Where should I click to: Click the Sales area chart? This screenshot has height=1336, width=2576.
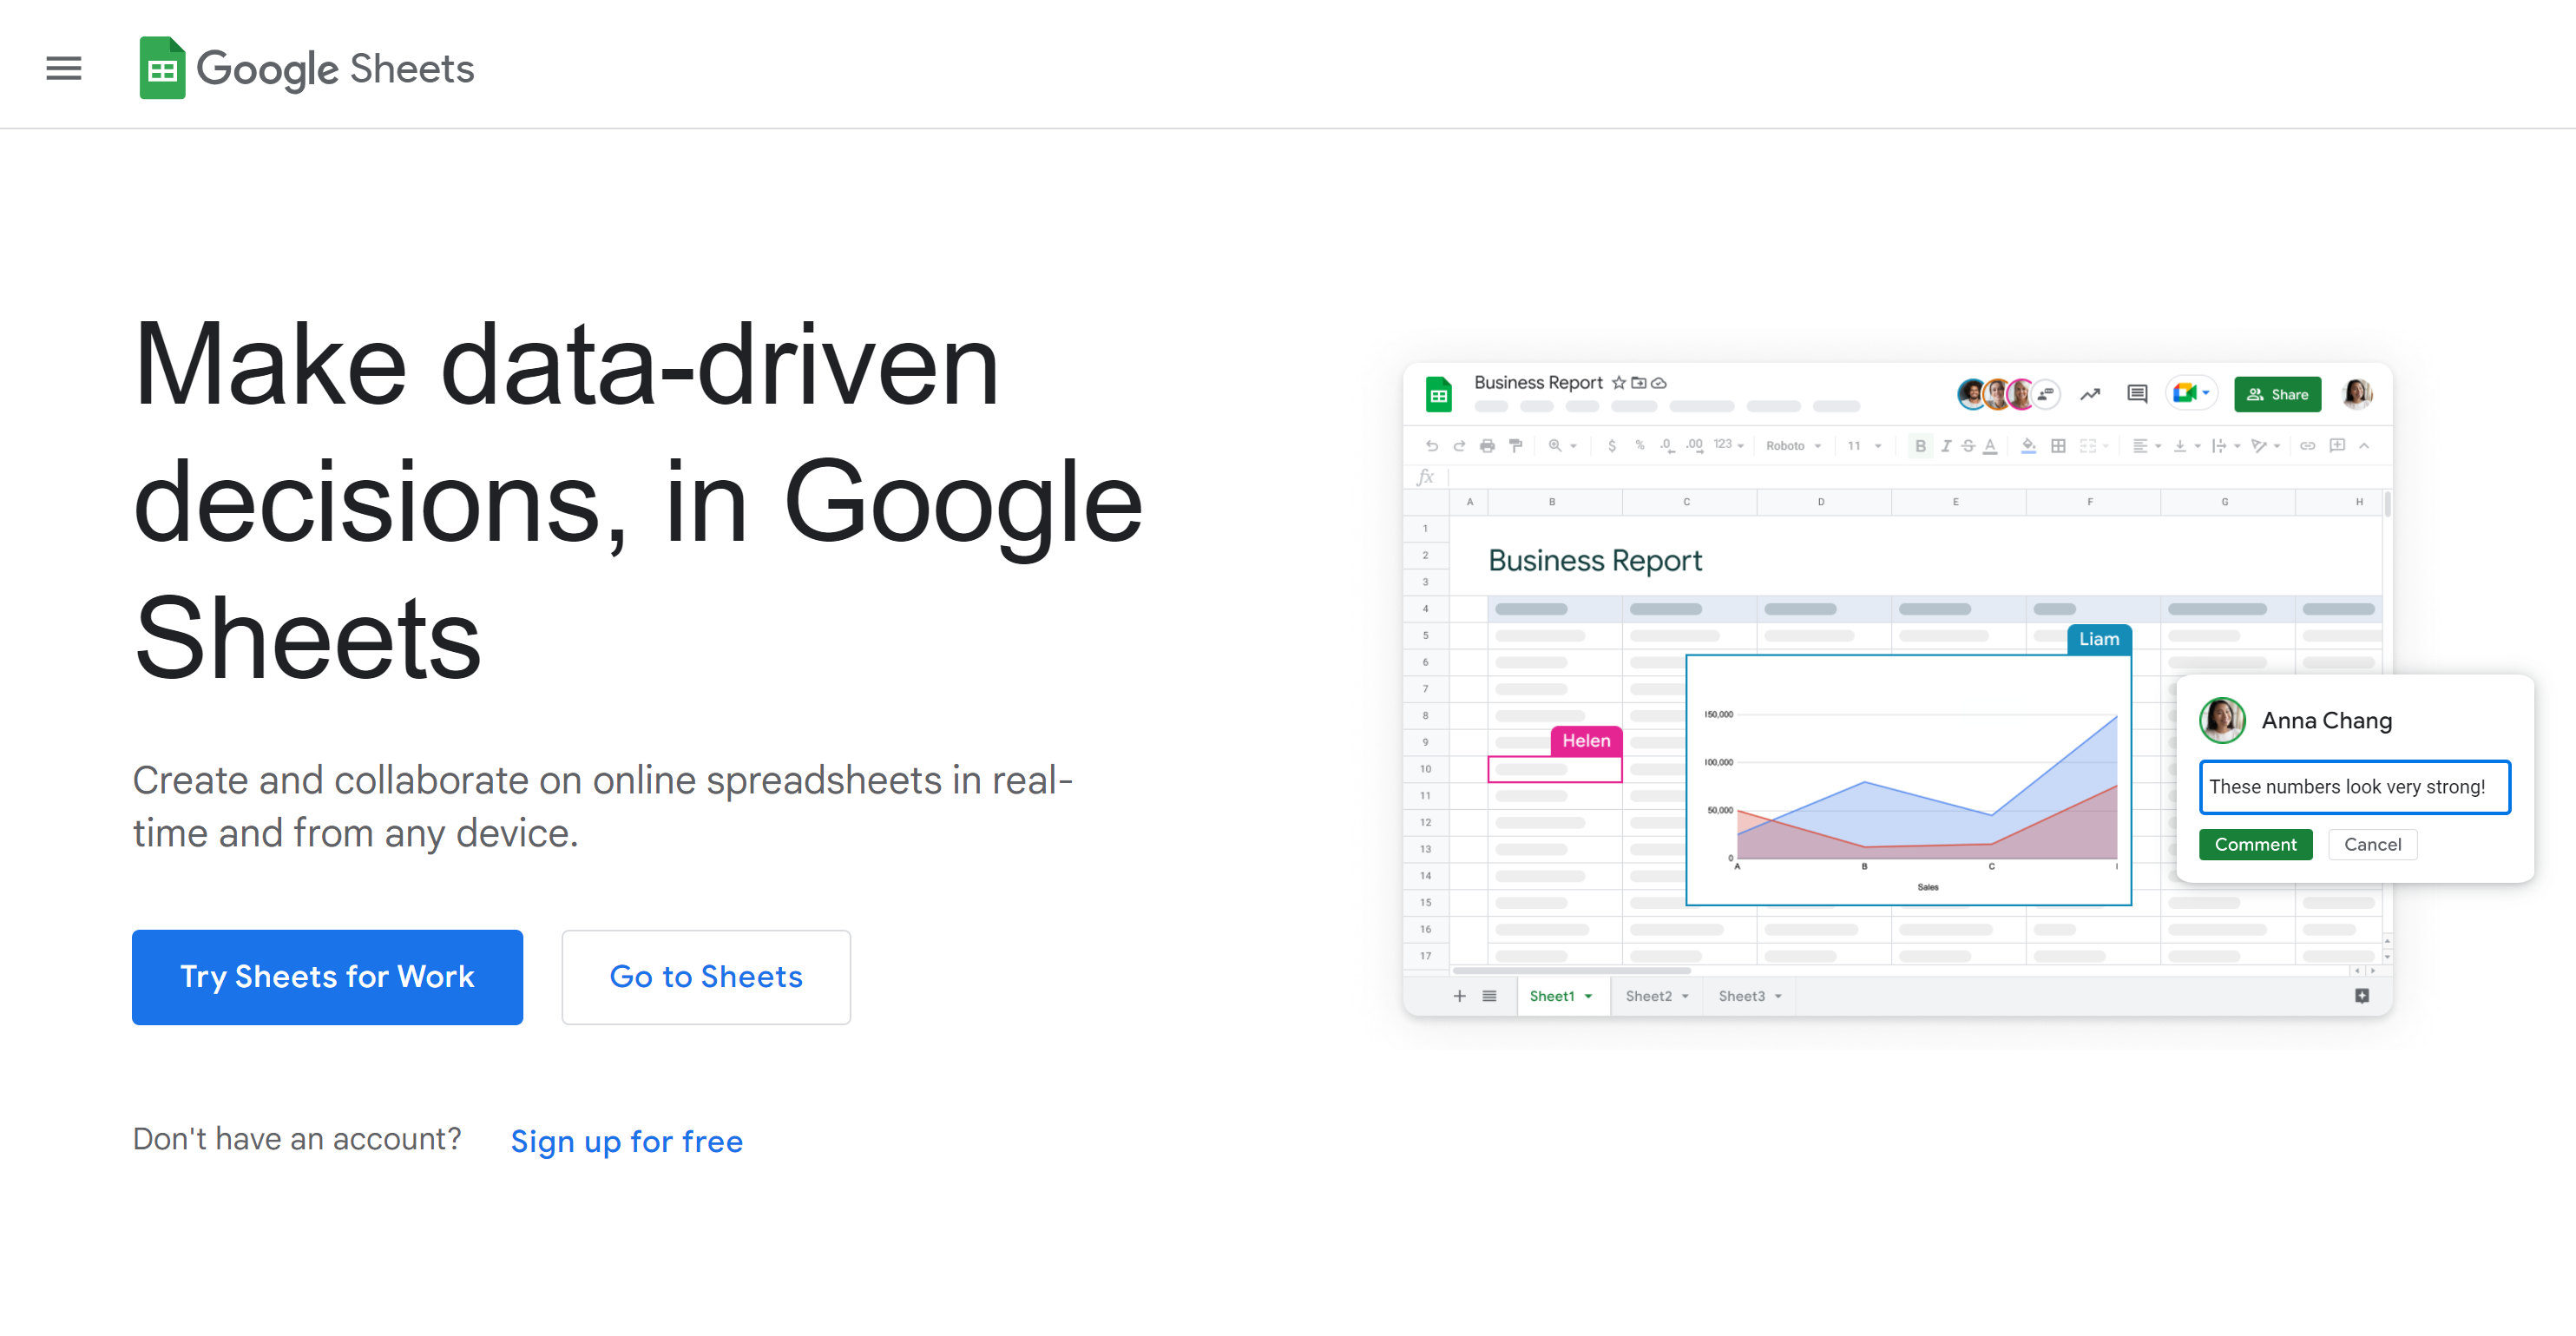click(x=1908, y=781)
